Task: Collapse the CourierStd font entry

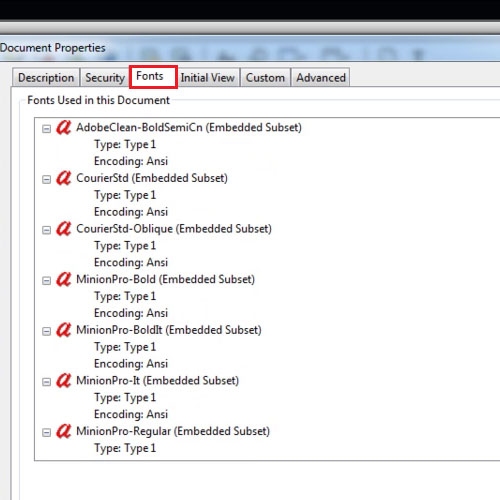Action: [x=46, y=179]
